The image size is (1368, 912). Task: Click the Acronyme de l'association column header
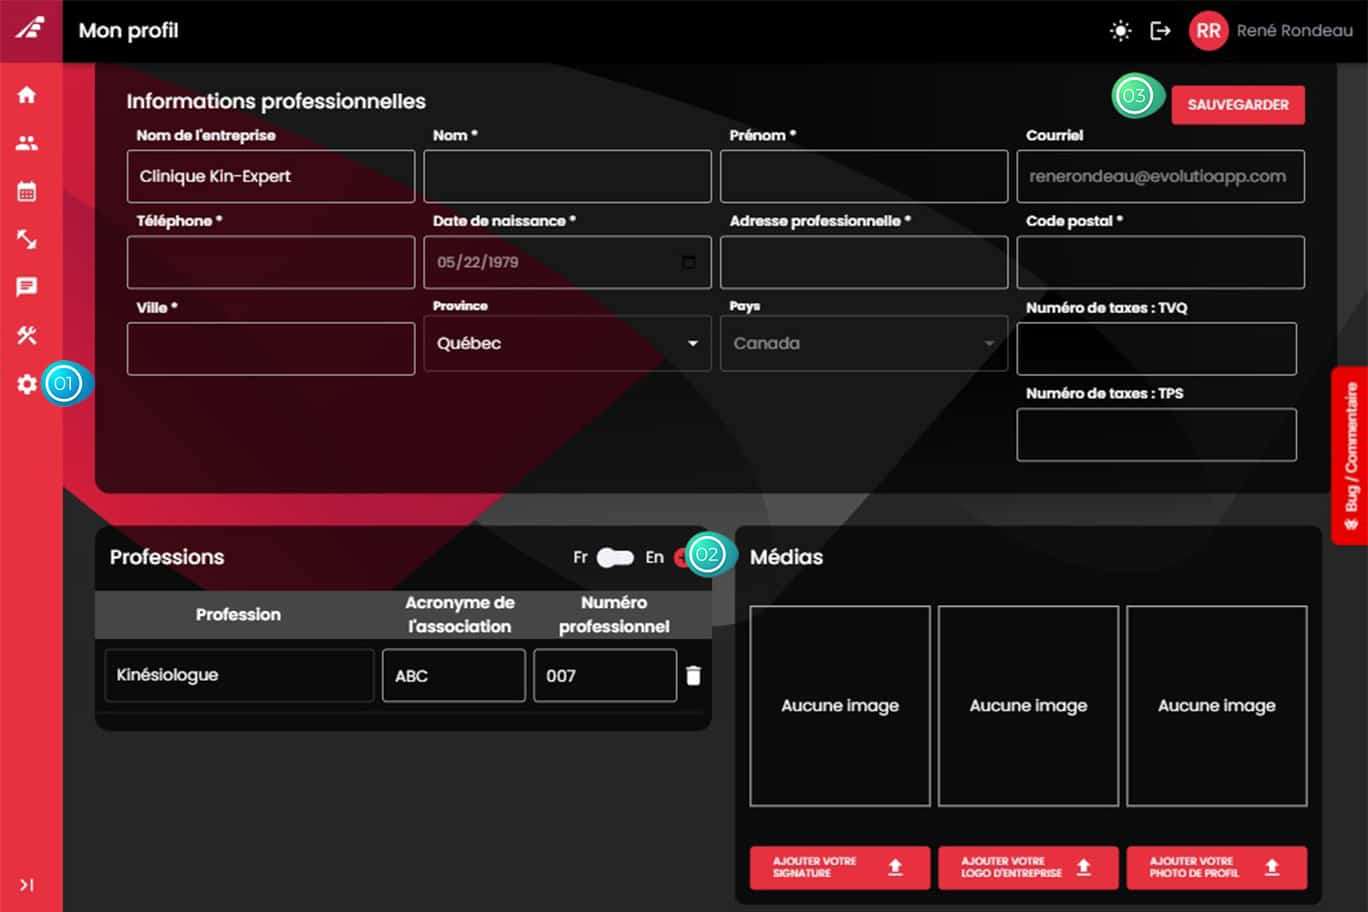(459, 614)
